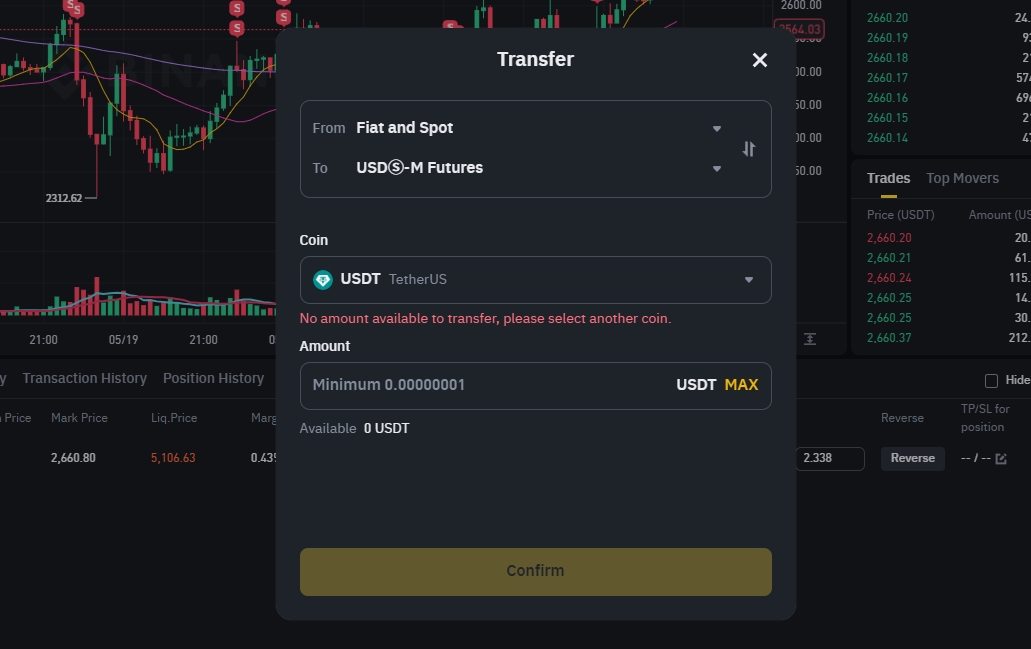Open the USDT coin selector
The width and height of the screenshot is (1031, 649).
pyautogui.click(x=535, y=280)
